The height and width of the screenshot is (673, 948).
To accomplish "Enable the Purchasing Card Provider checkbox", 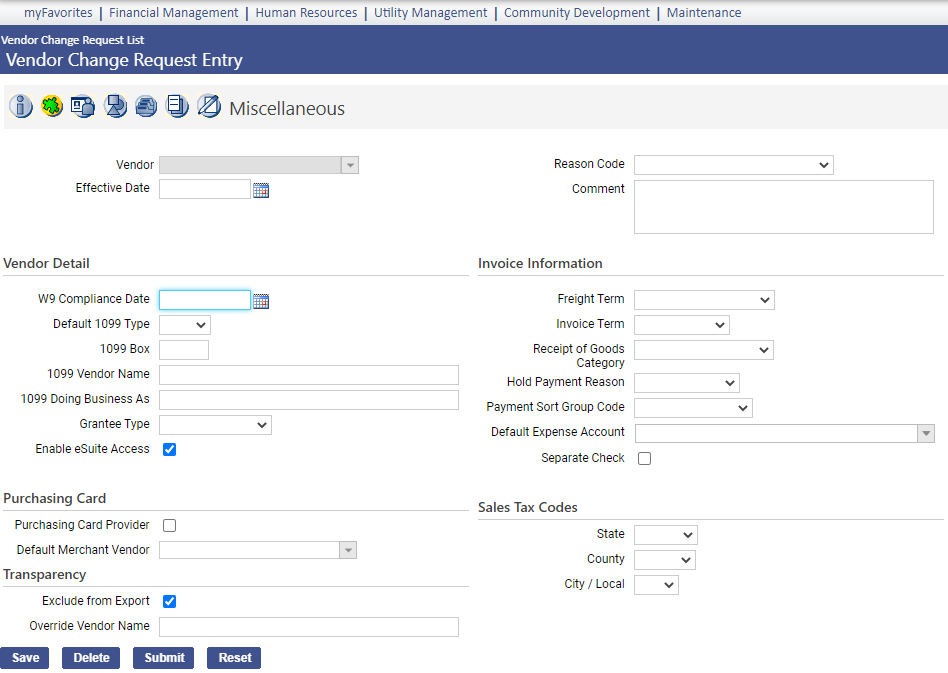I will pyautogui.click(x=170, y=526).
